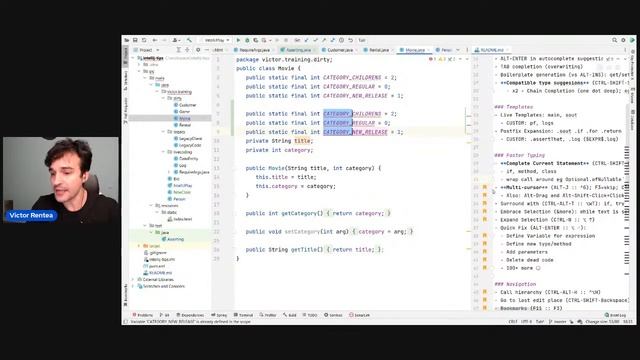Viewport: 640px width, 360px height.
Task: Open Asserting test class in project tree
Action: point(173,239)
